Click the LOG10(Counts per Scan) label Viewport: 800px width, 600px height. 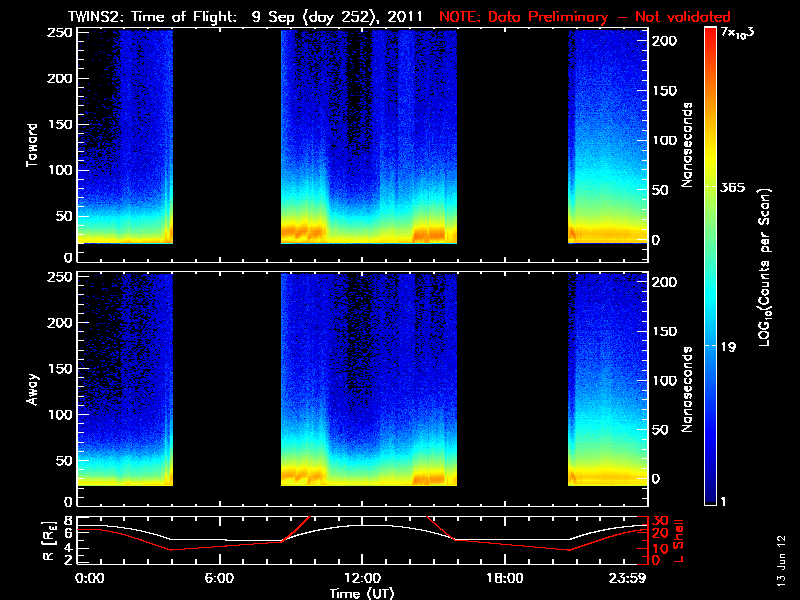pos(763,267)
